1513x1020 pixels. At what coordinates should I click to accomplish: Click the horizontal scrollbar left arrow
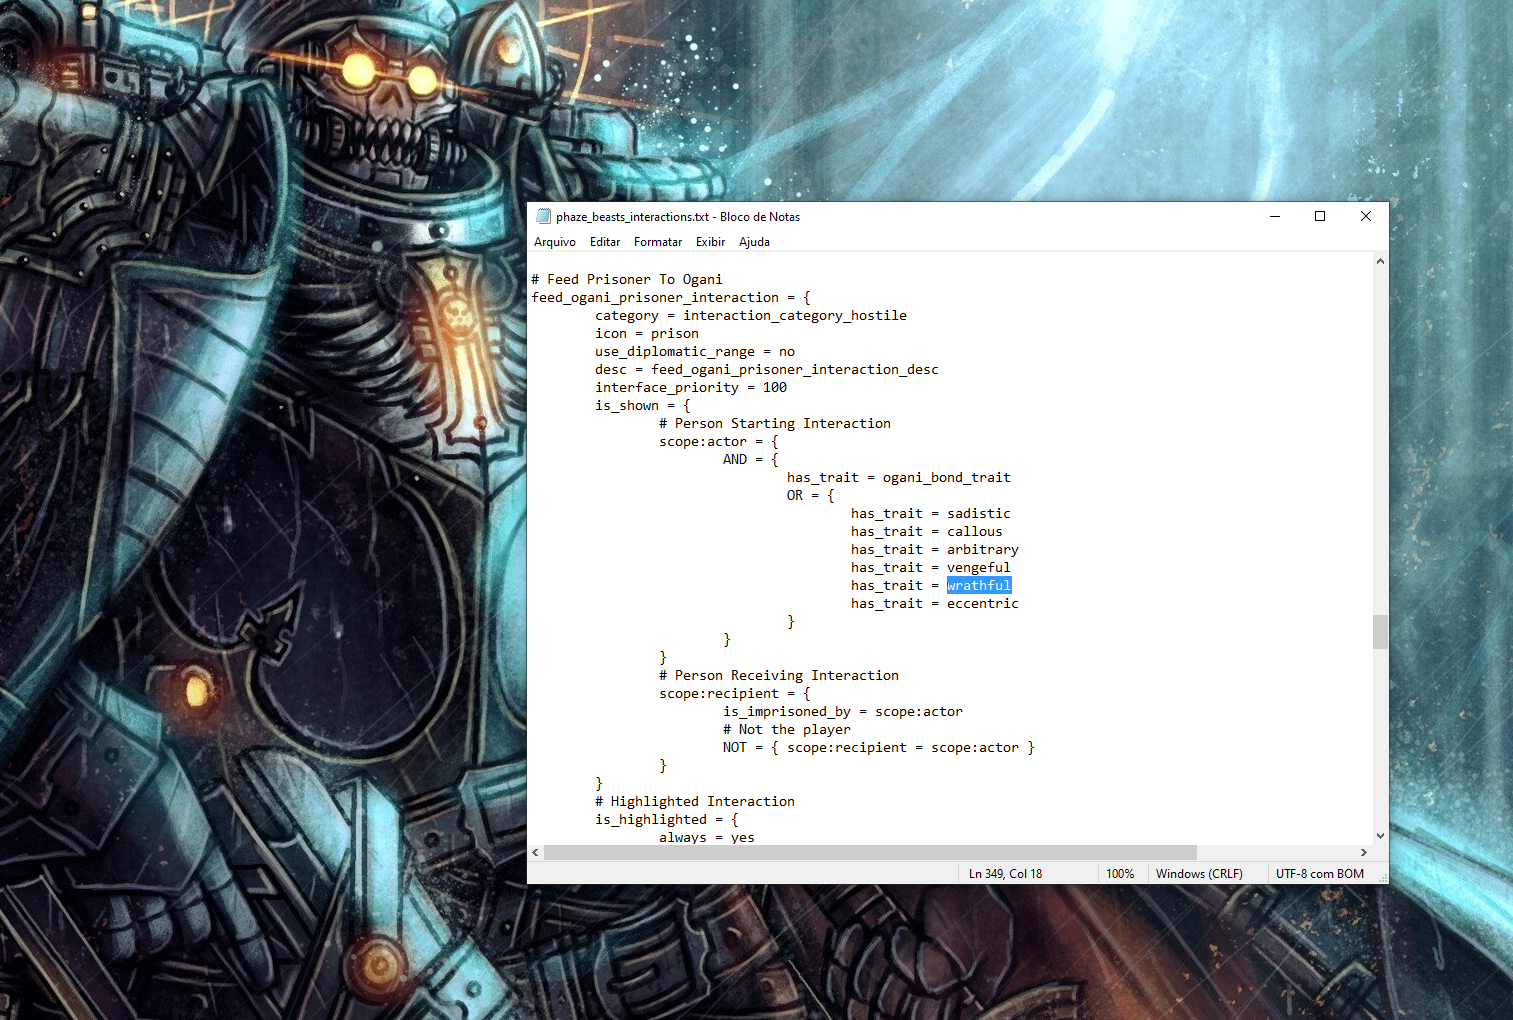point(536,853)
